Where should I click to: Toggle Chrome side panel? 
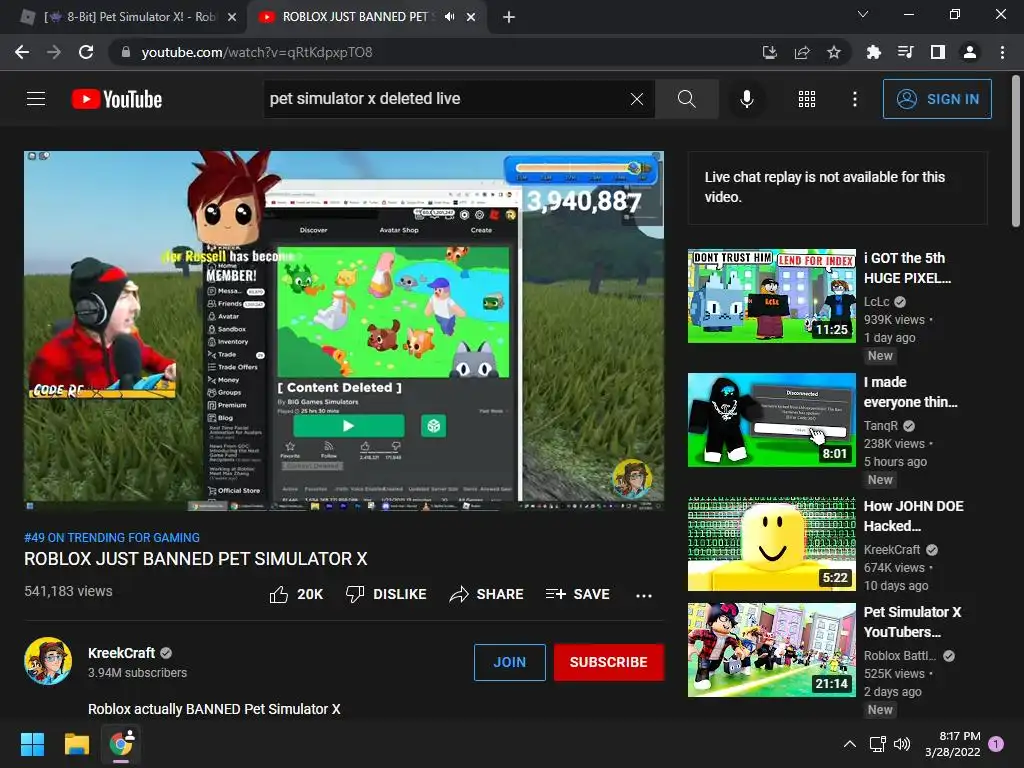(x=938, y=52)
